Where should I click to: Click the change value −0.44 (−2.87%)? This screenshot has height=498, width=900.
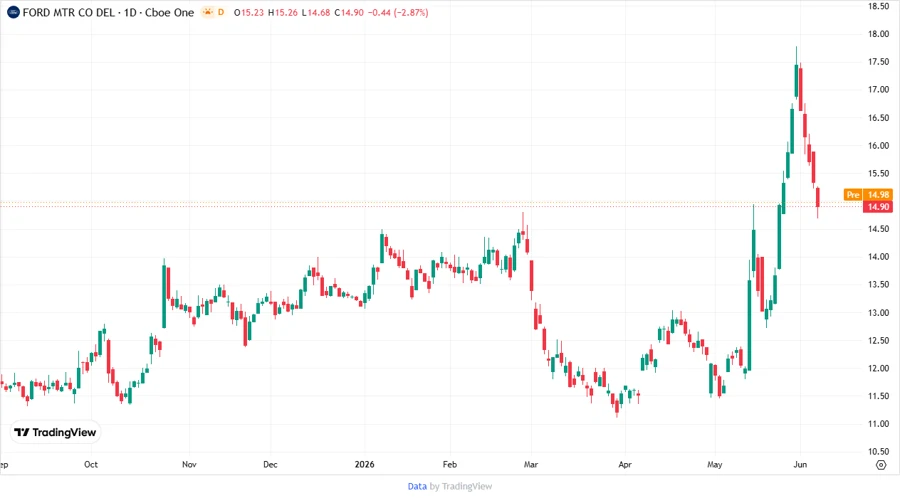click(398, 13)
